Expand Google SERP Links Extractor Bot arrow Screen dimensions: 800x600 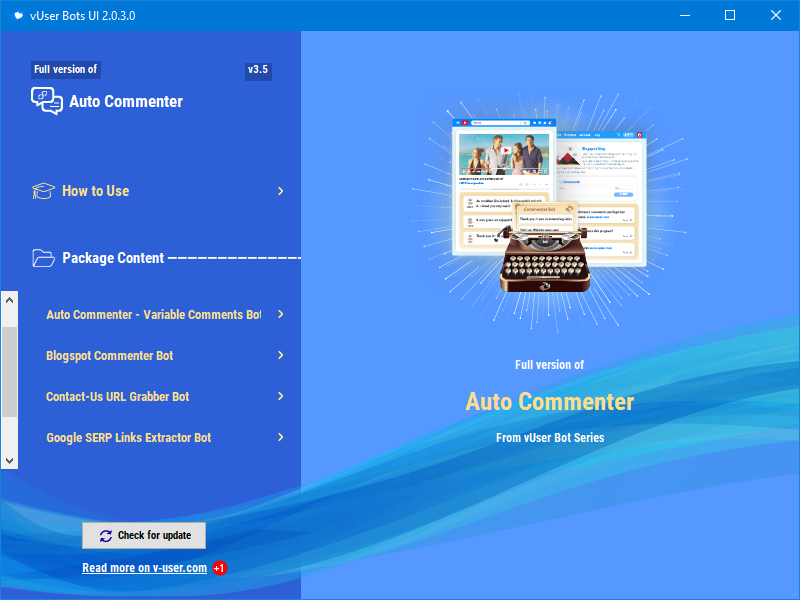pyautogui.click(x=281, y=437)
